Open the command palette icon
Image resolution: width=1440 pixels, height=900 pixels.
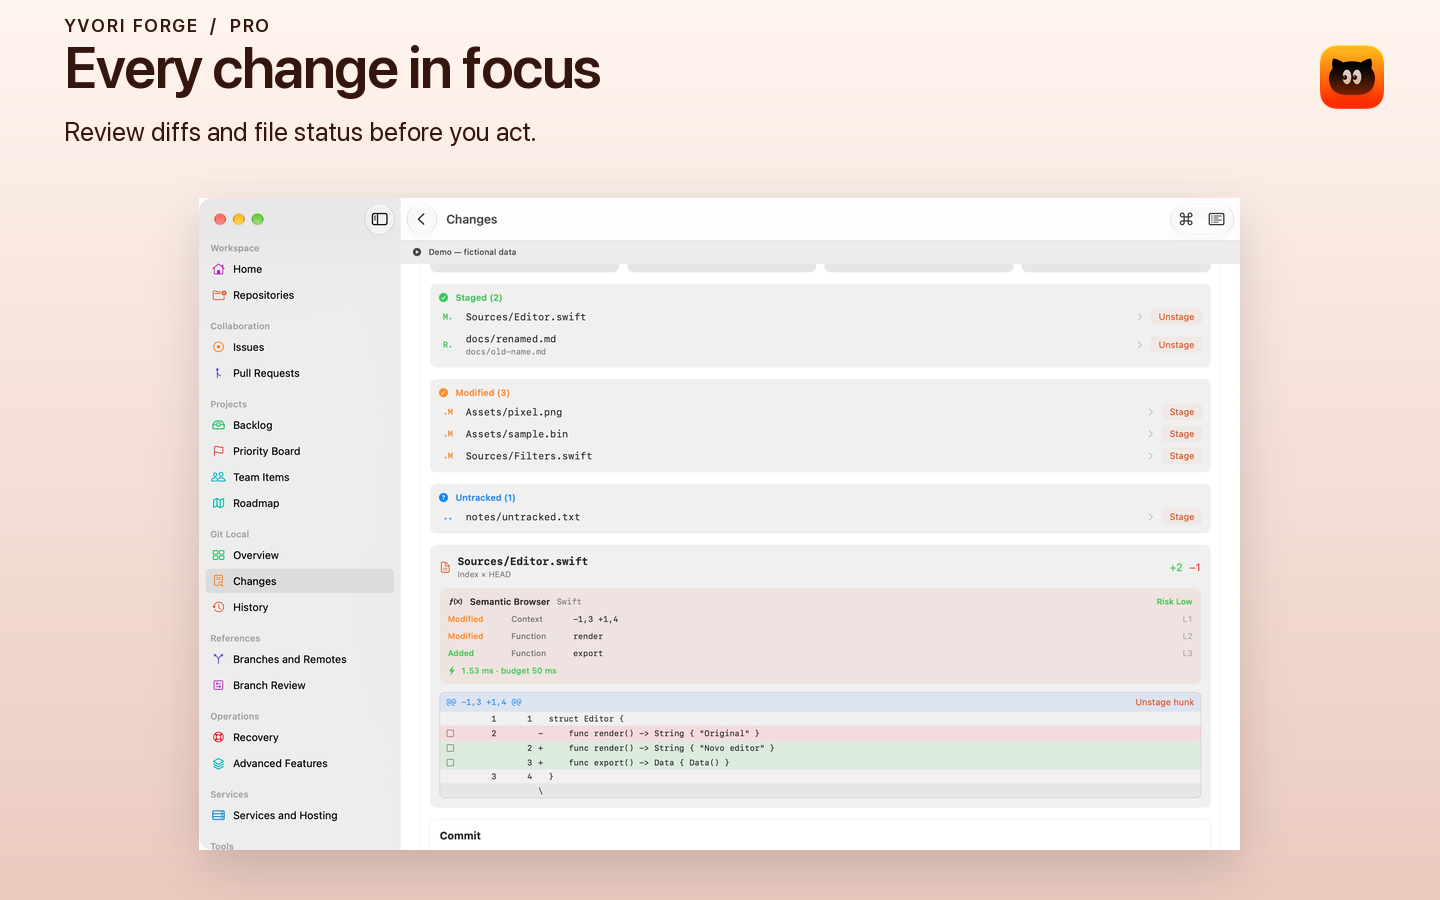pos(1186,219)
